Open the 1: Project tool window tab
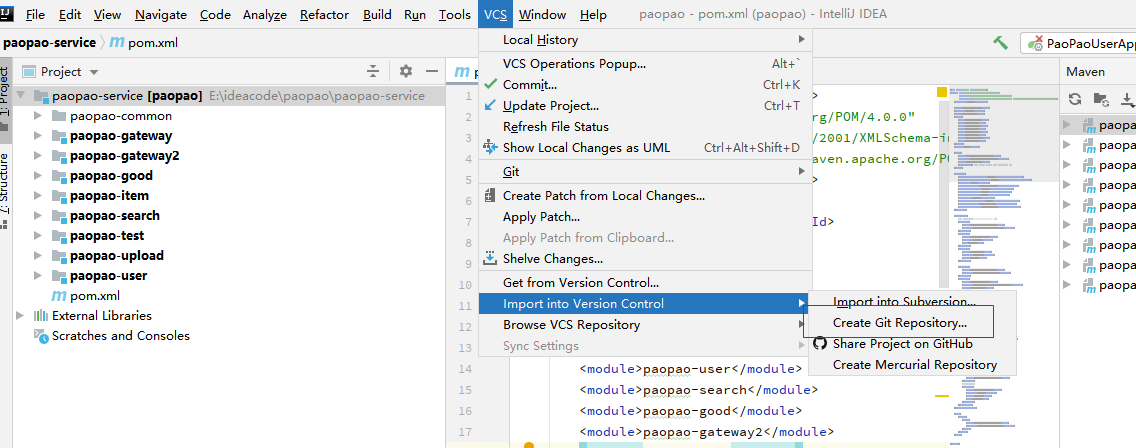1136x448 pixels. [x=5, y=99]
